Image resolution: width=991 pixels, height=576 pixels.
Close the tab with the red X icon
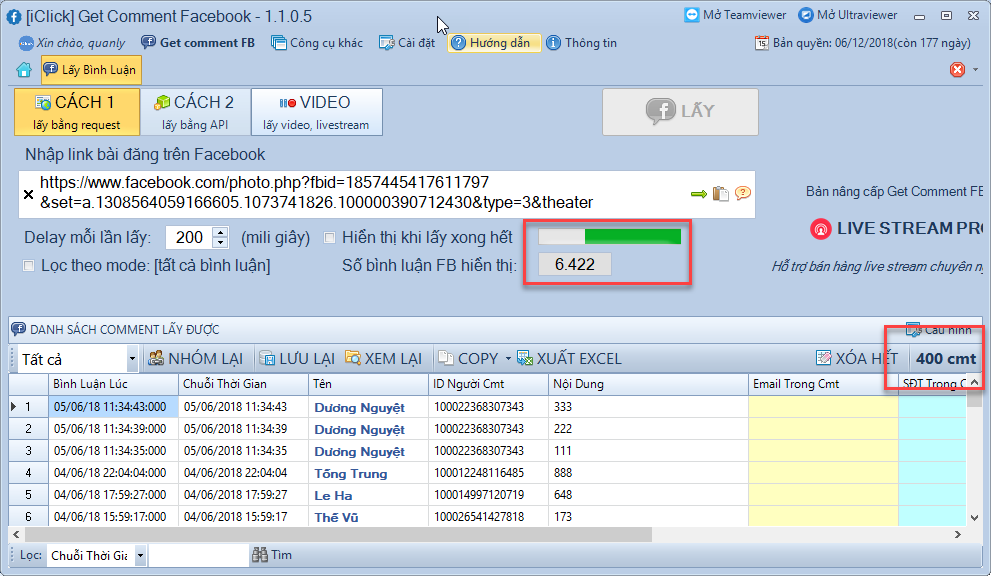(958, 70)
